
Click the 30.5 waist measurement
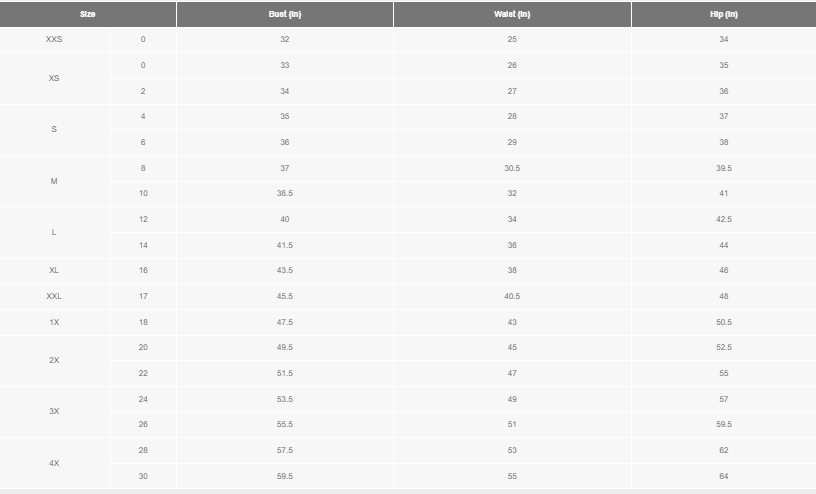click(x=512, y=168)
